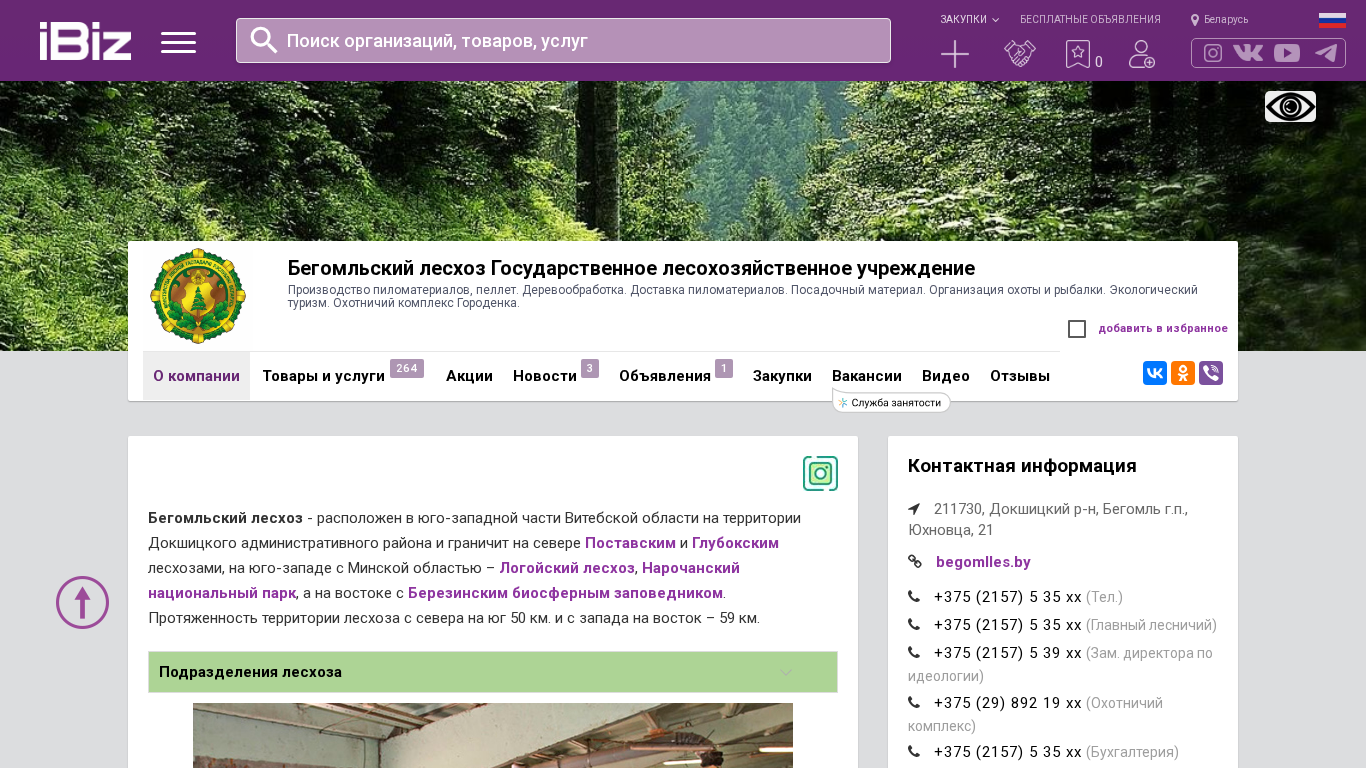Reveal Охотничий комплекс phone number
The image size is (1366, 768).
[x=1008, y=703]
